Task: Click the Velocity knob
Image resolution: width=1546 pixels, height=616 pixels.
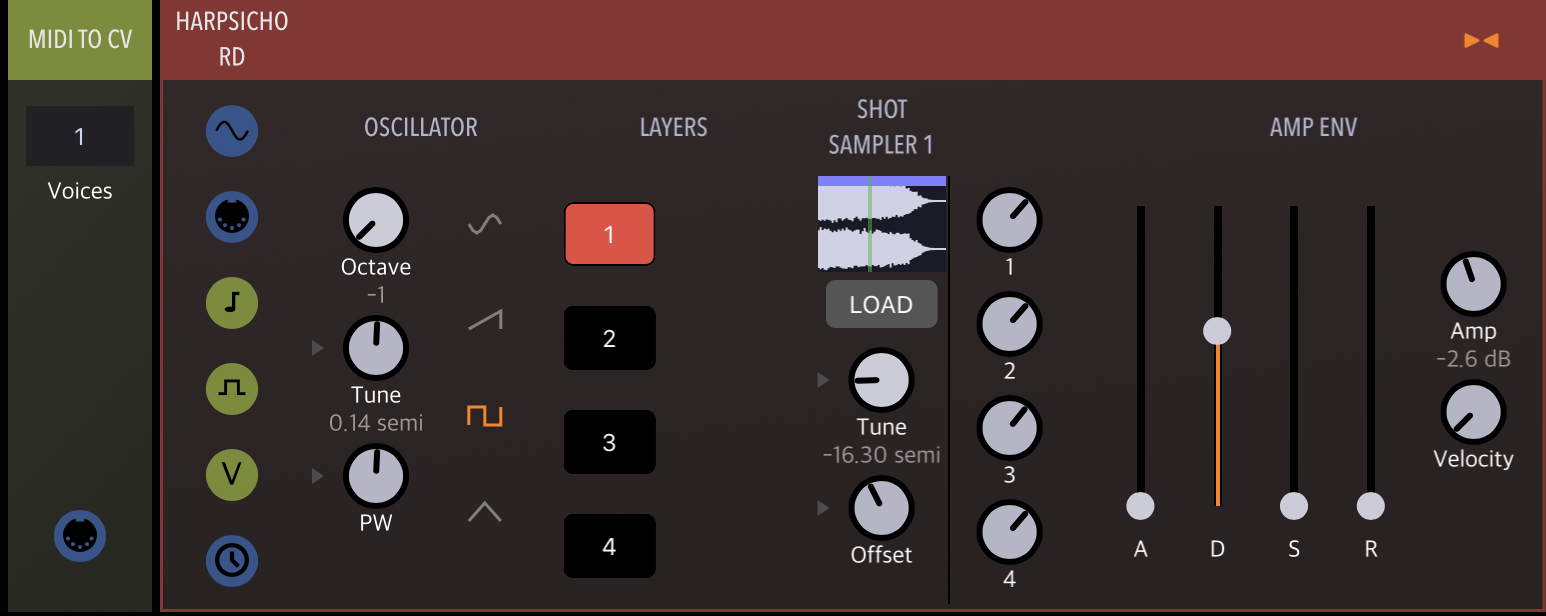Action: (1473, 412)
